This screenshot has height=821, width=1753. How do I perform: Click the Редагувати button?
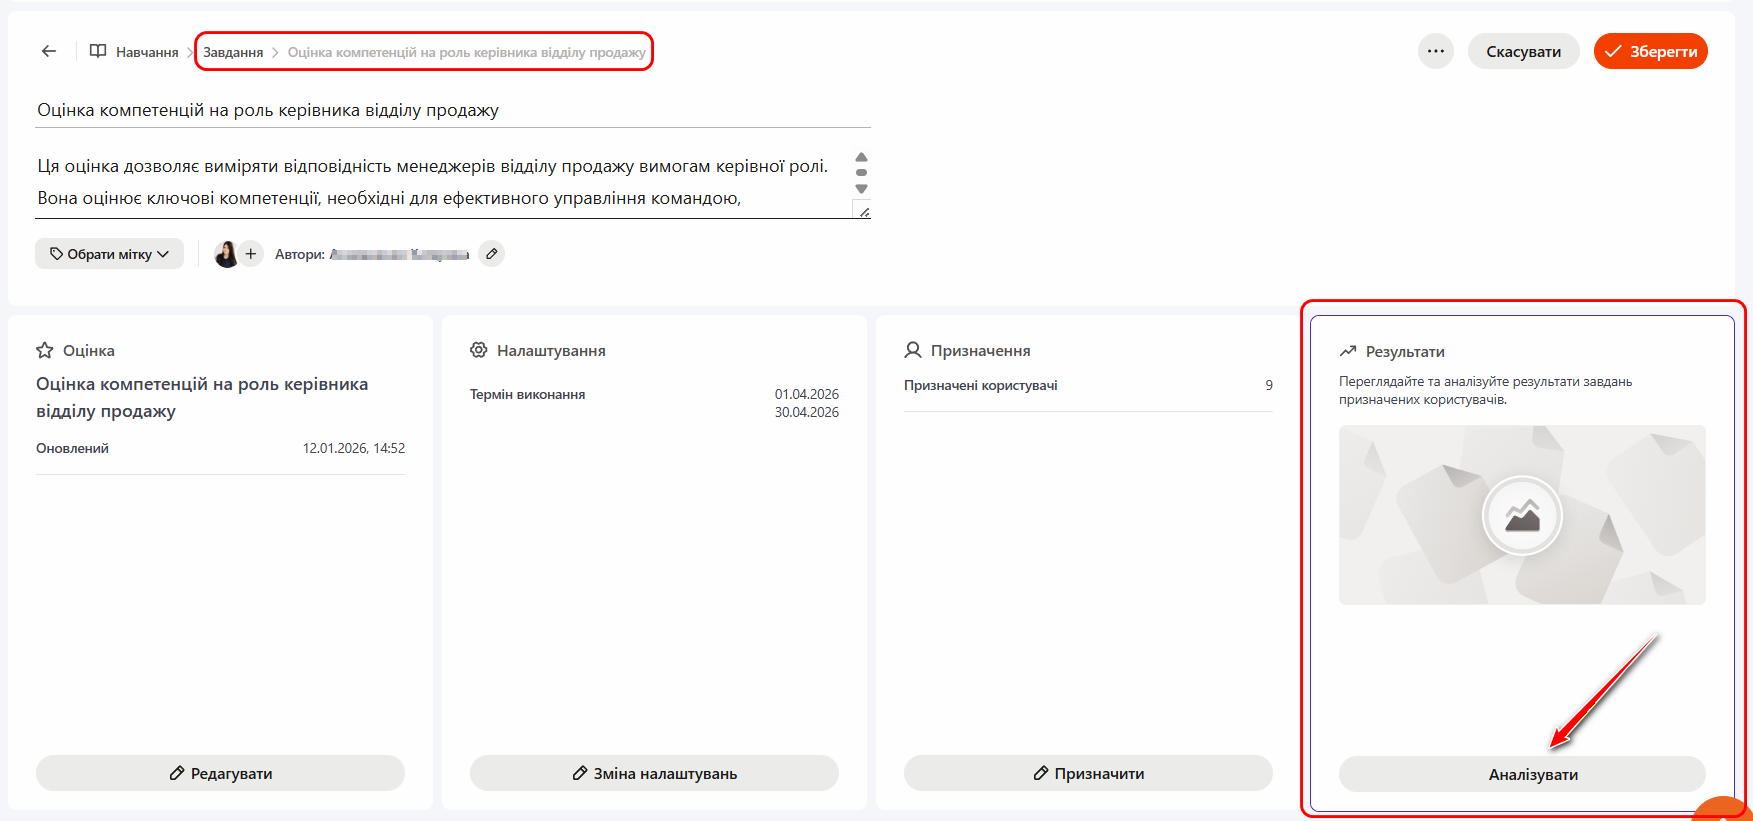click(x=220, y=773)
